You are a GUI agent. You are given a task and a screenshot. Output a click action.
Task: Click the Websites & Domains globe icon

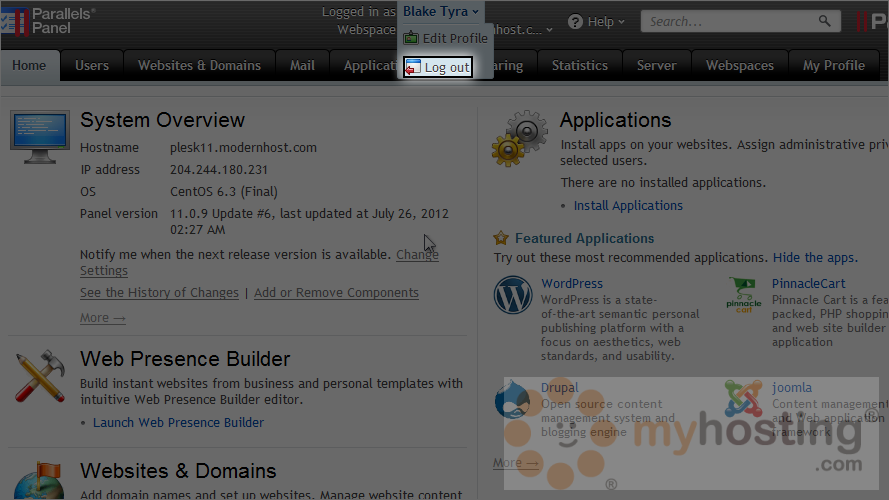point(40,481)
